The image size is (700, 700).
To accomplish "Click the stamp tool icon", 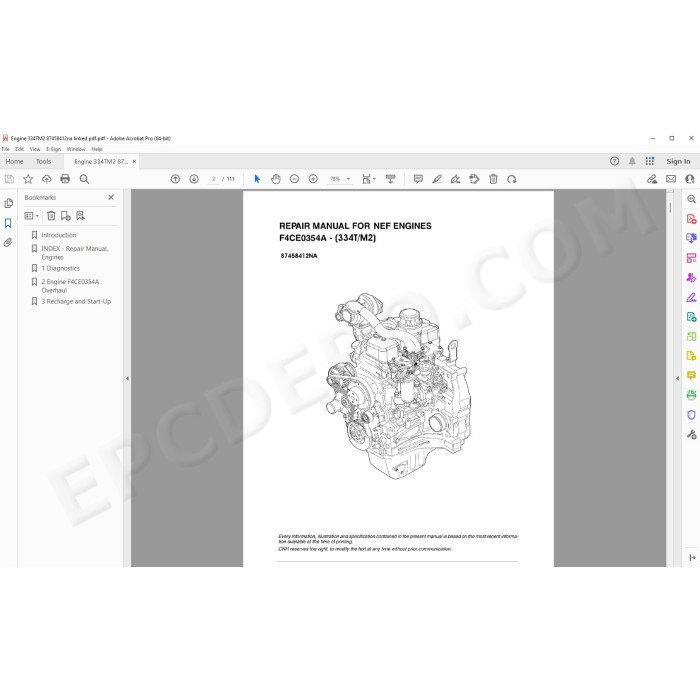I will (474, 179).
